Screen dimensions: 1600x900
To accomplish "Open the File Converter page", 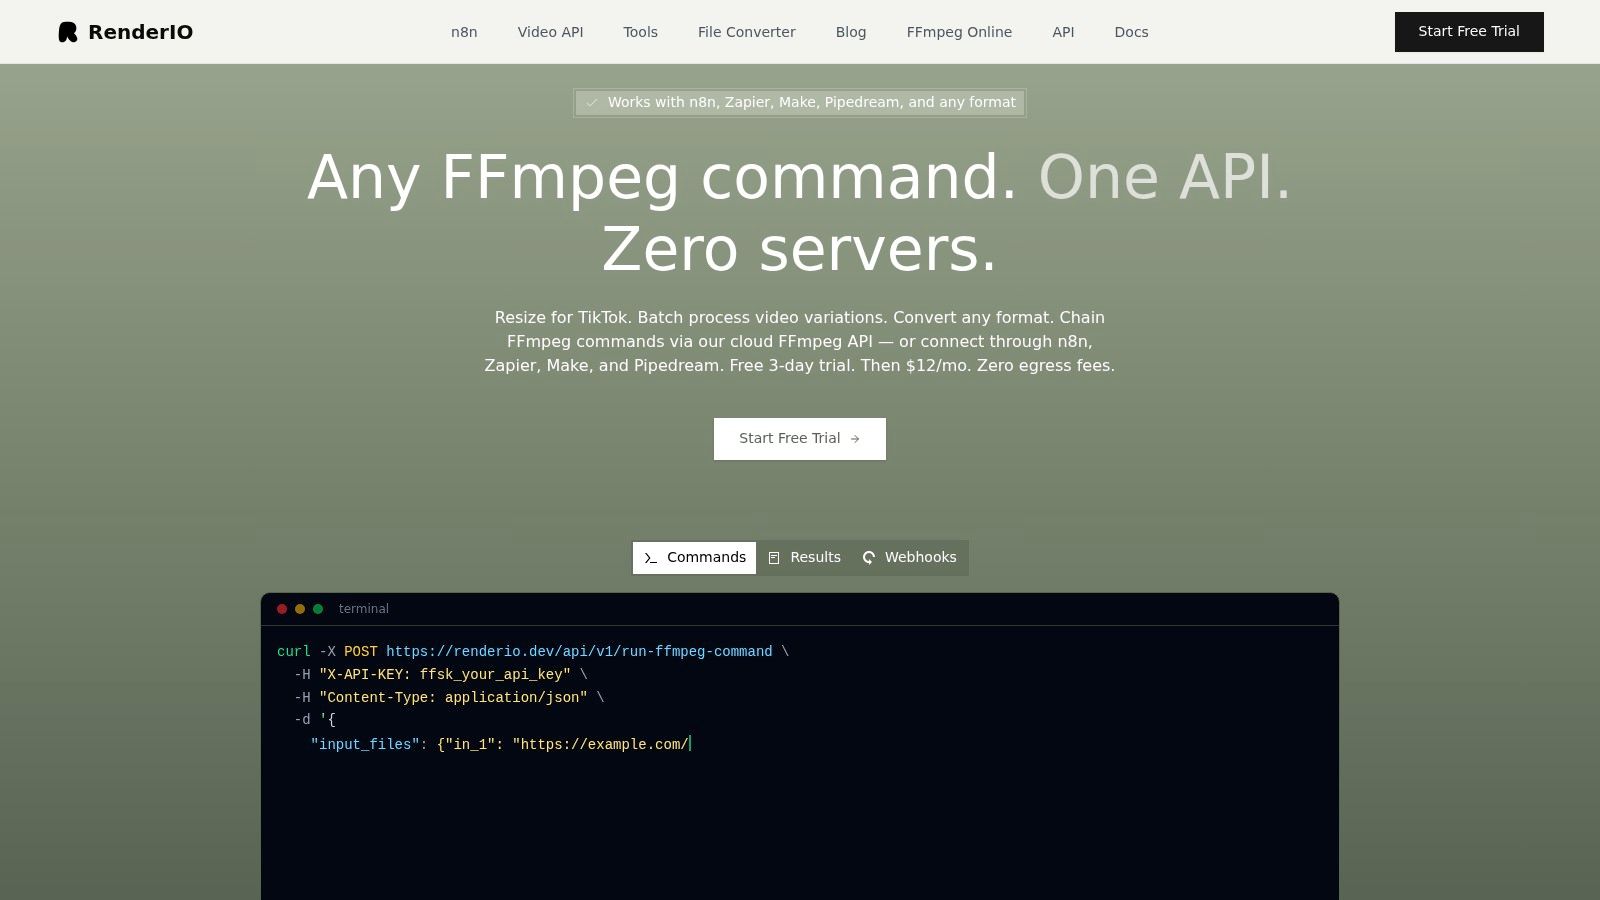I will 747,32.
